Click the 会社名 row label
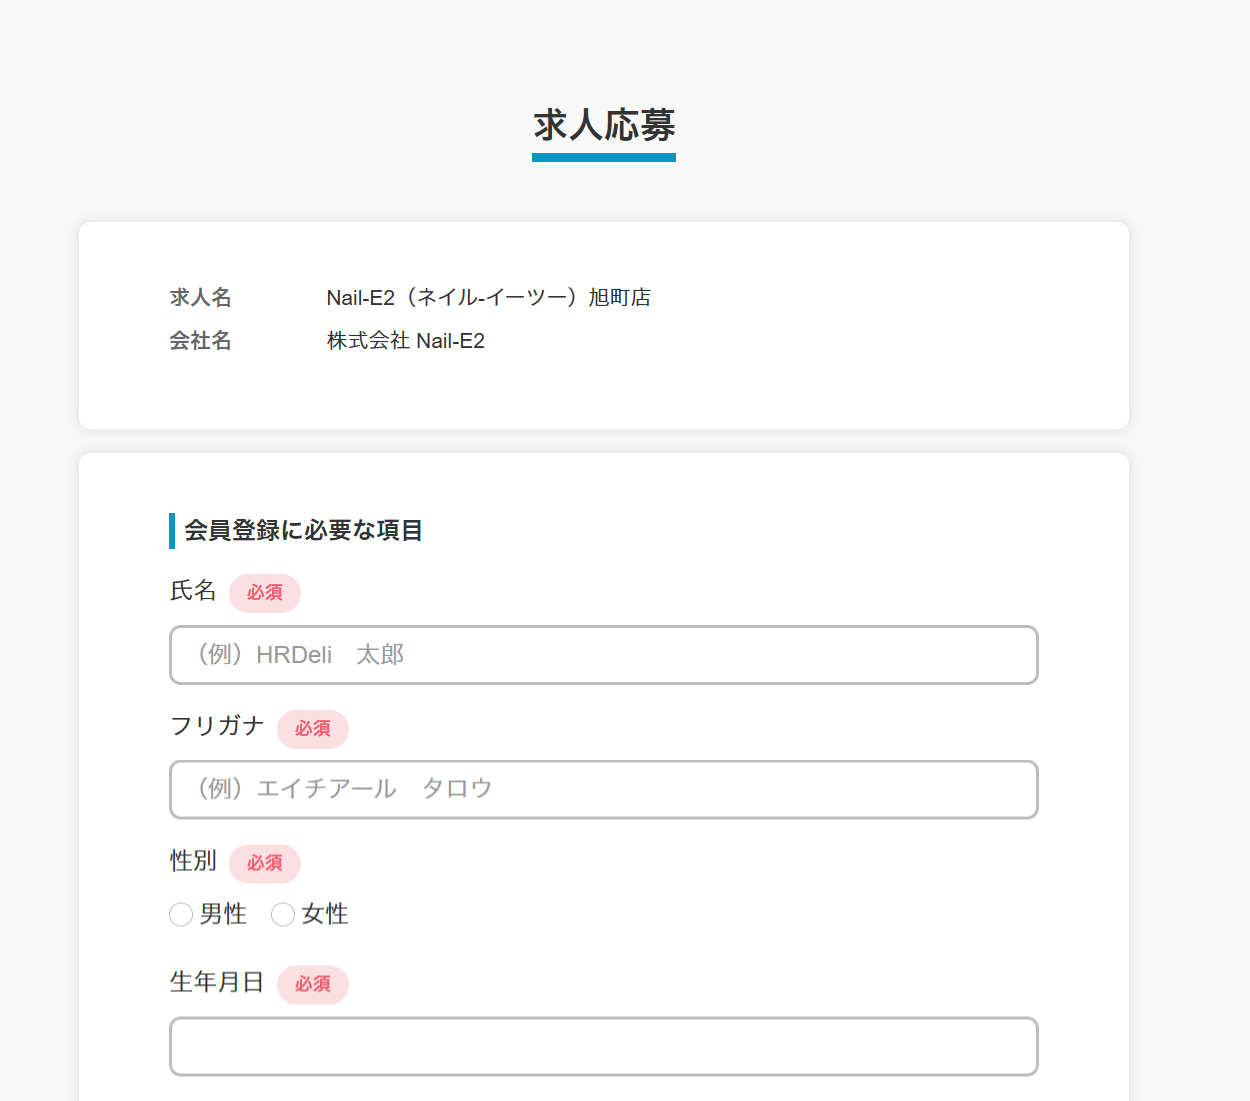 pyautogui.click(x=200, y=341)
